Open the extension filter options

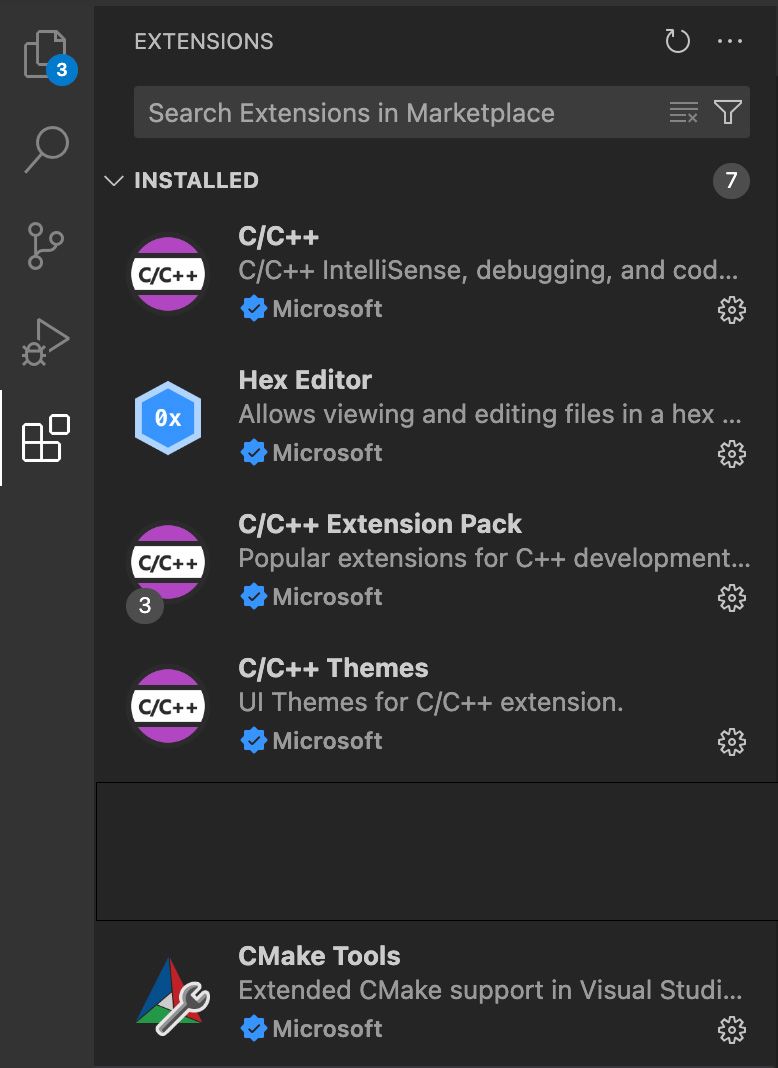[x=729, y=112]
